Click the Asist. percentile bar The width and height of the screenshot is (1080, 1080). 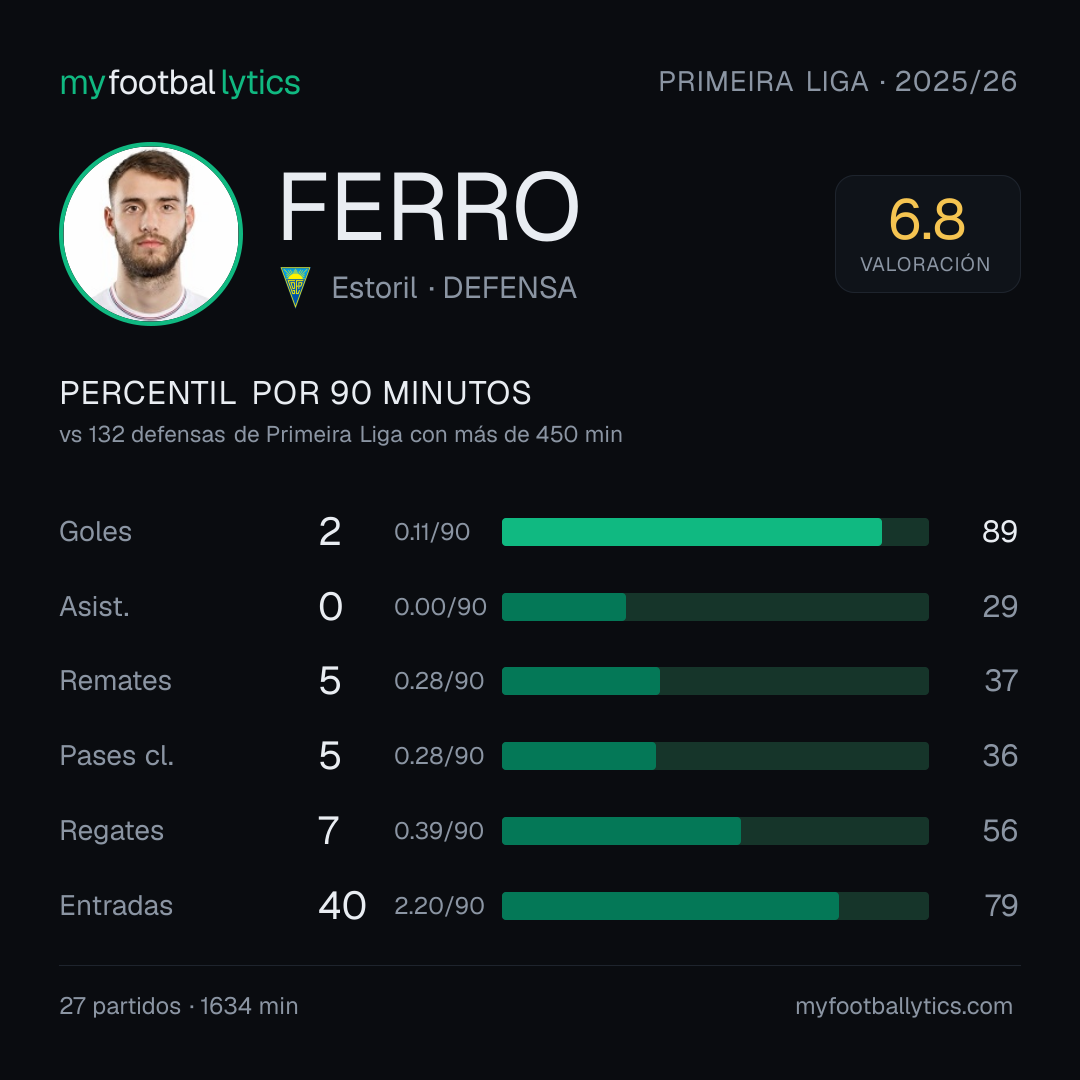click(x=715, y=607)
